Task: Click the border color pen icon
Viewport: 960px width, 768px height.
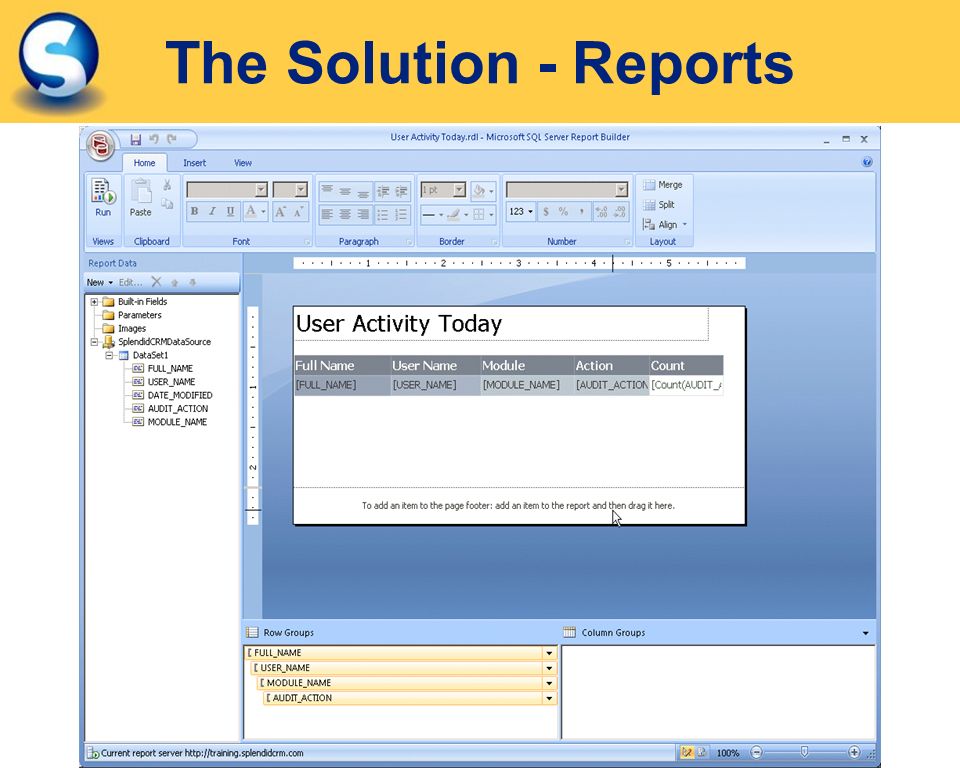Action: [454, 214]
